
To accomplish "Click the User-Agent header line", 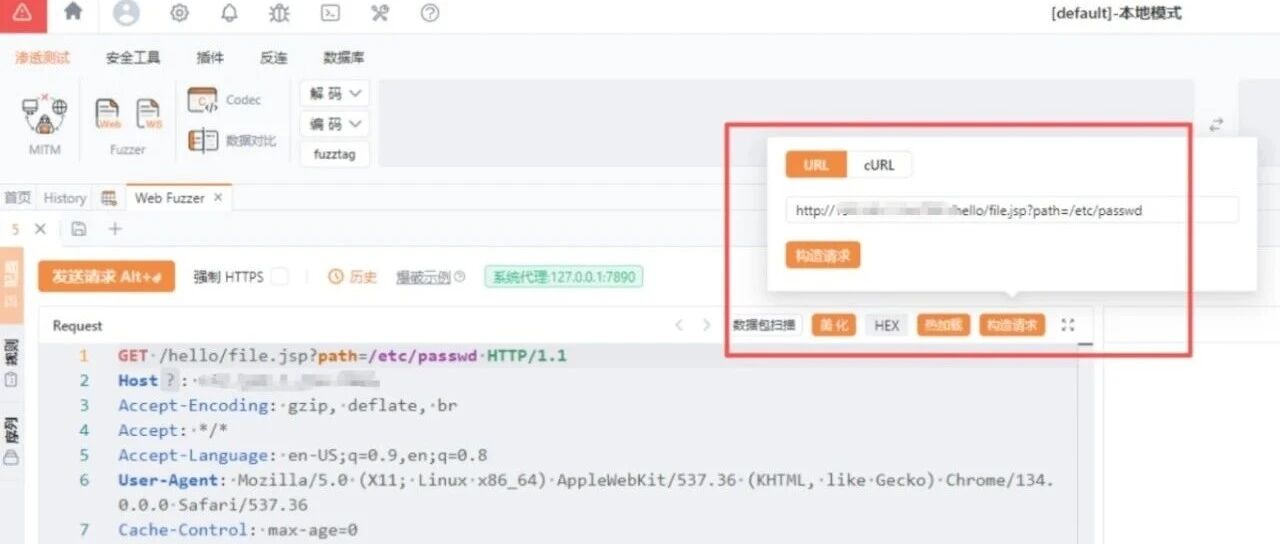I will 585,492.
